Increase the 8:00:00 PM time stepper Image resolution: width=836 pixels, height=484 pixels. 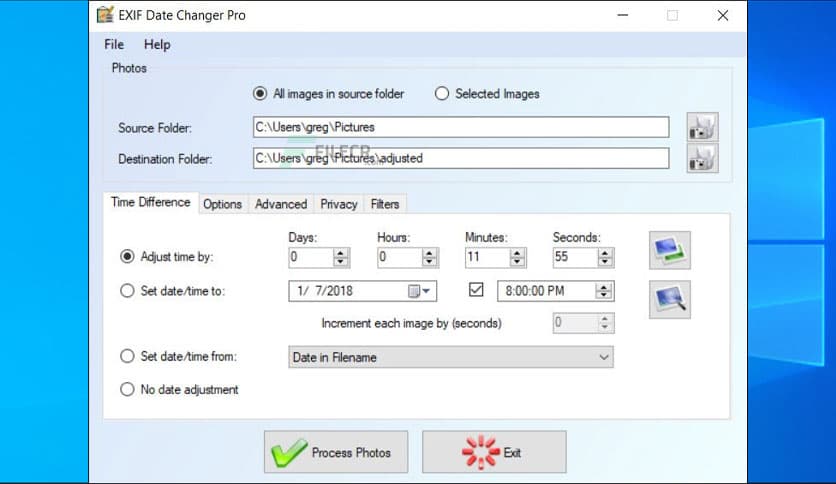click(x=604, y=287)
